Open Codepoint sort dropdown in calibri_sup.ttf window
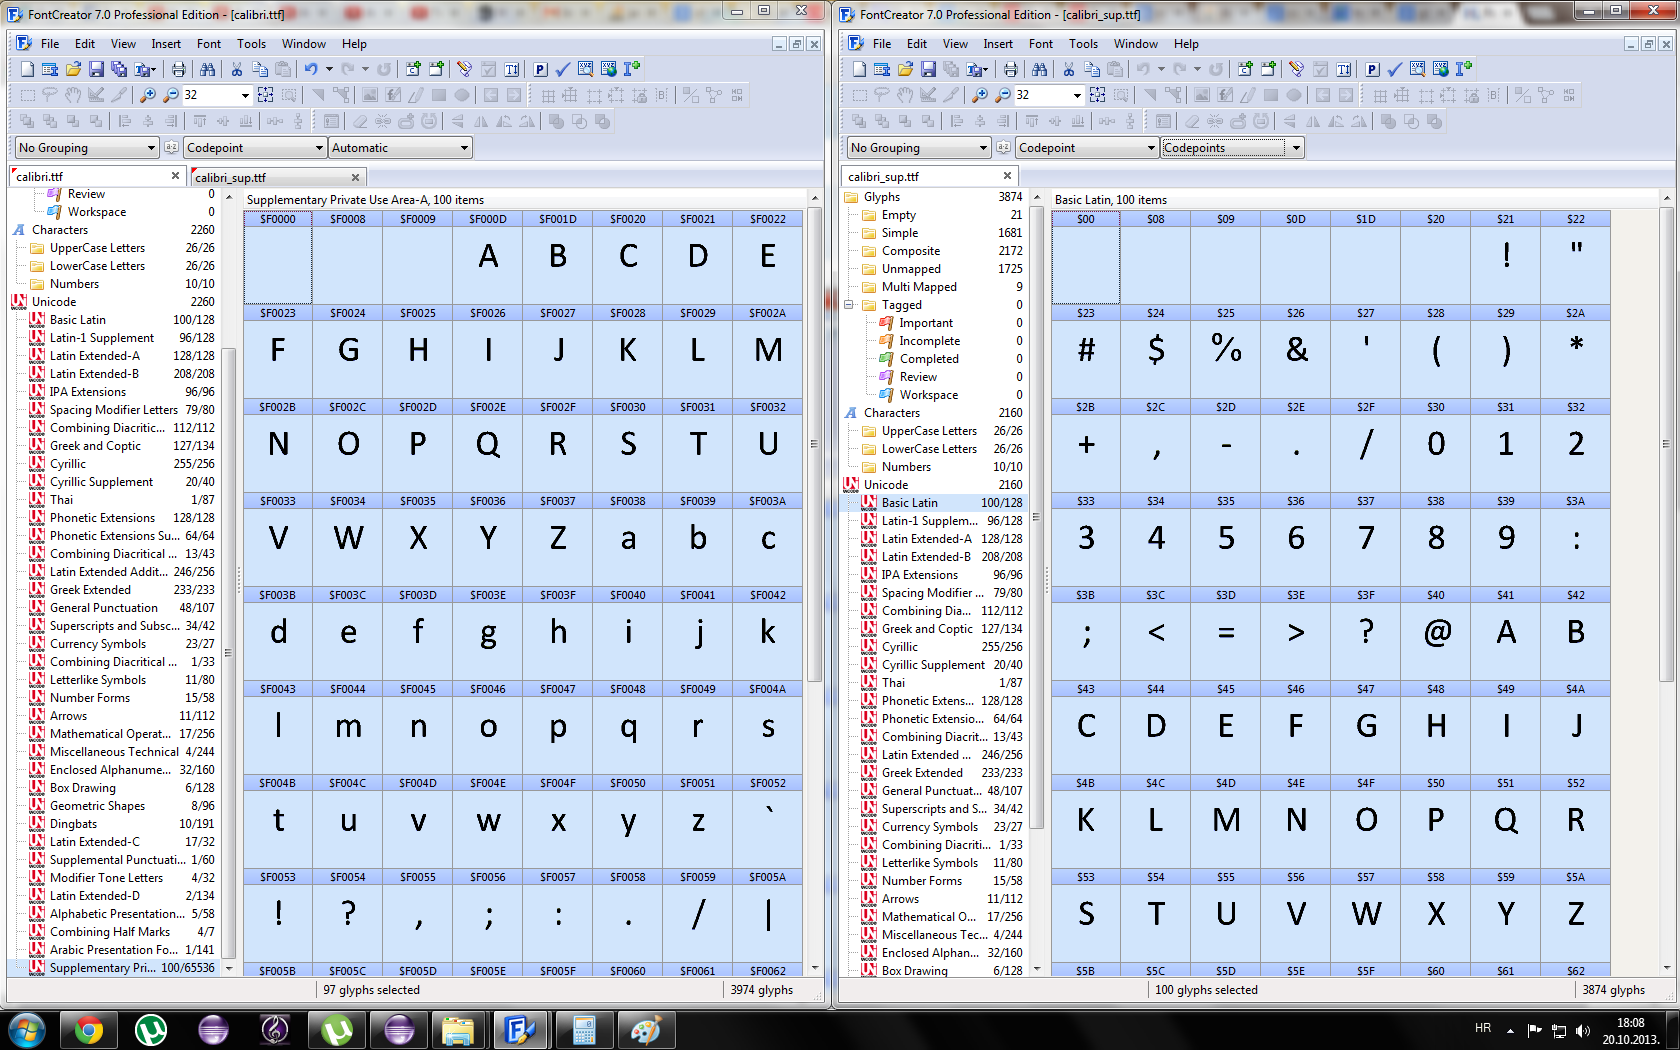The height and width of the screenshot is (1050, 1680). [1087, 147]
